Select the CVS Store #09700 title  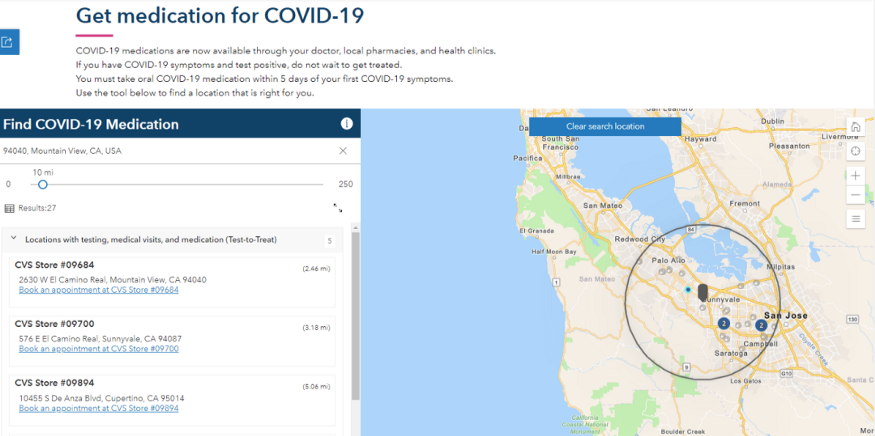coord(54,324)
